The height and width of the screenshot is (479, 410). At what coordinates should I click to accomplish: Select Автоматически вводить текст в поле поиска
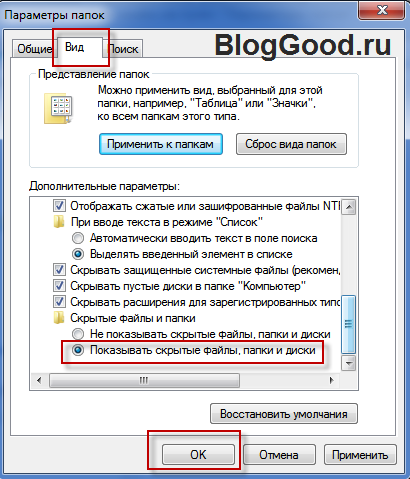(x=78, y=238)
